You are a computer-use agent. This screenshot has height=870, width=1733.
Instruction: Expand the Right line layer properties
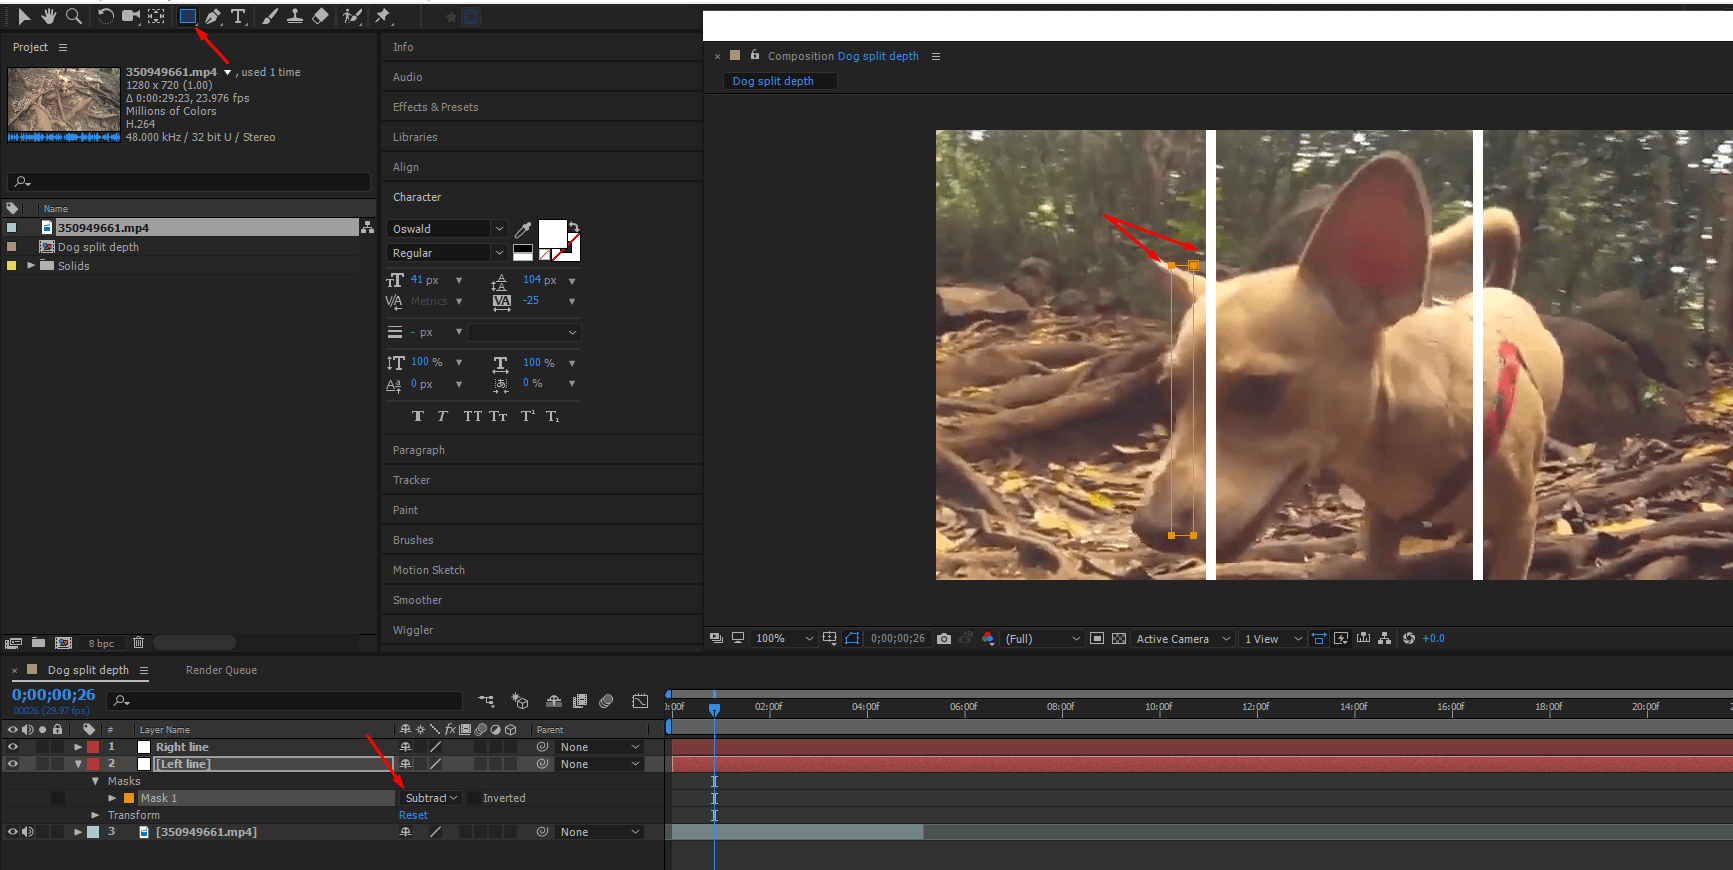pos(78,747)
